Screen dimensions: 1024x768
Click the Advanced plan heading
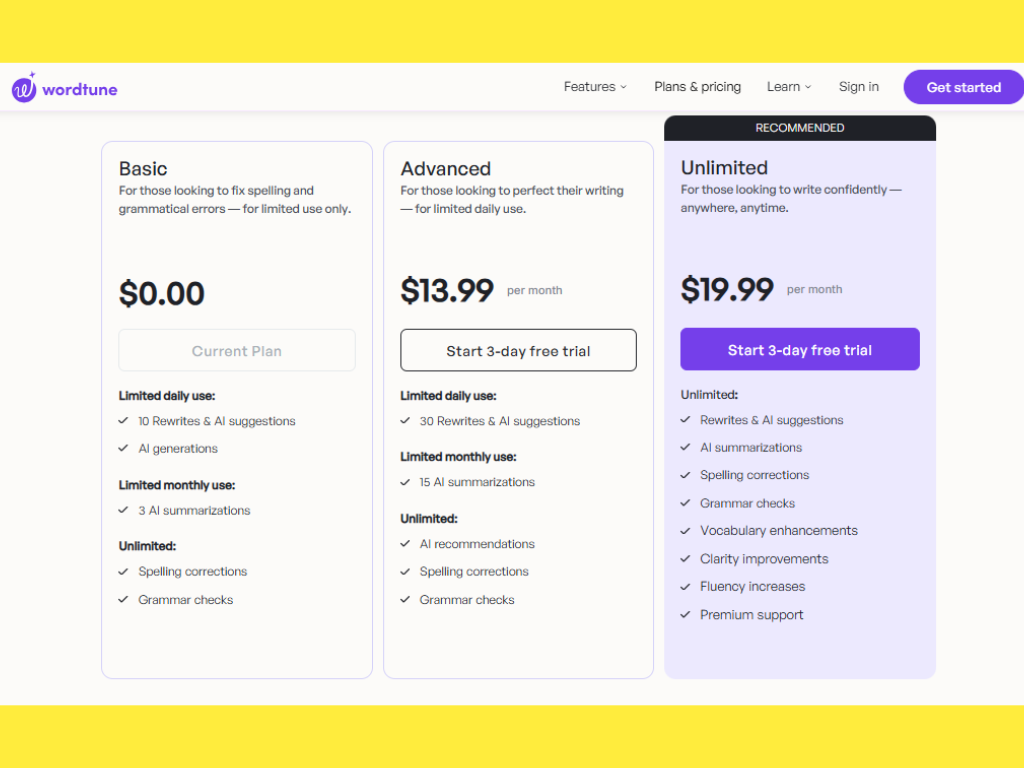[x=445, y=169]
